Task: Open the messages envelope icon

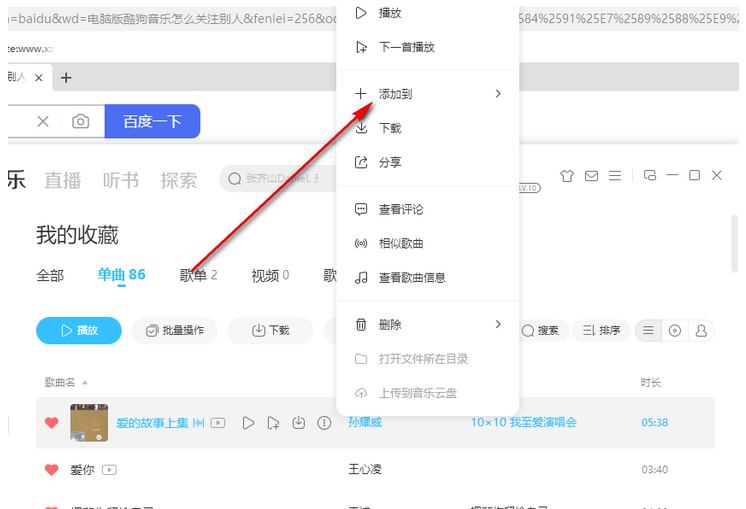Action: coord(591,176)
